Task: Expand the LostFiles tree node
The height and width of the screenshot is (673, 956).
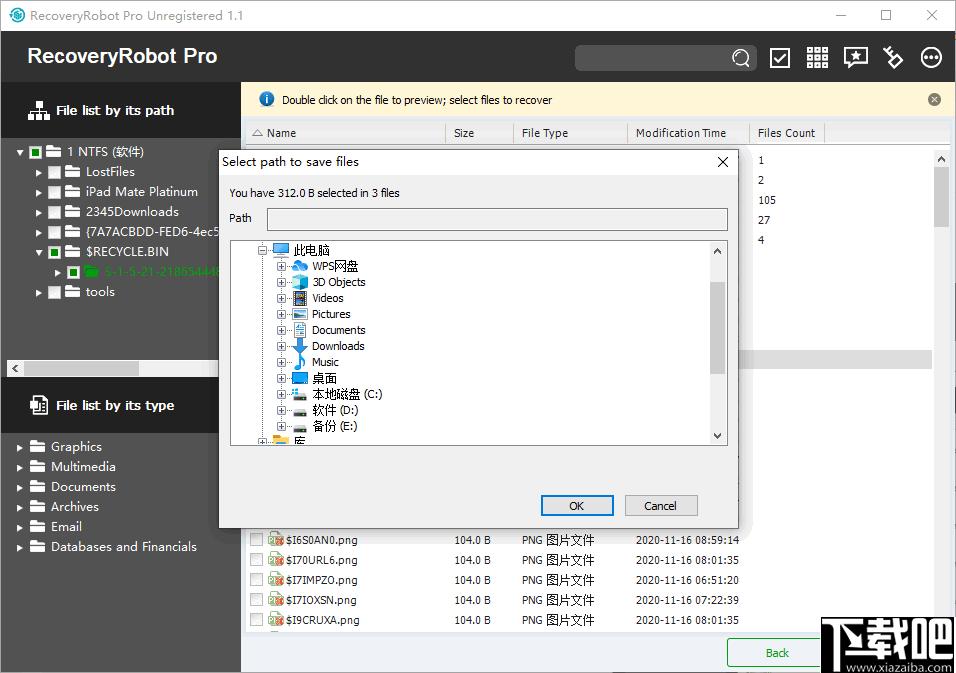Action: pyautogui.click(x=38, y=173)
